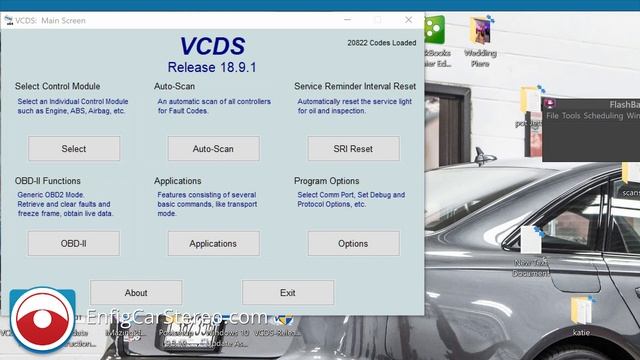Screen dimensions: 640x360
Task: Open the Wedding Plans folder icon
Action: [480, 41]
